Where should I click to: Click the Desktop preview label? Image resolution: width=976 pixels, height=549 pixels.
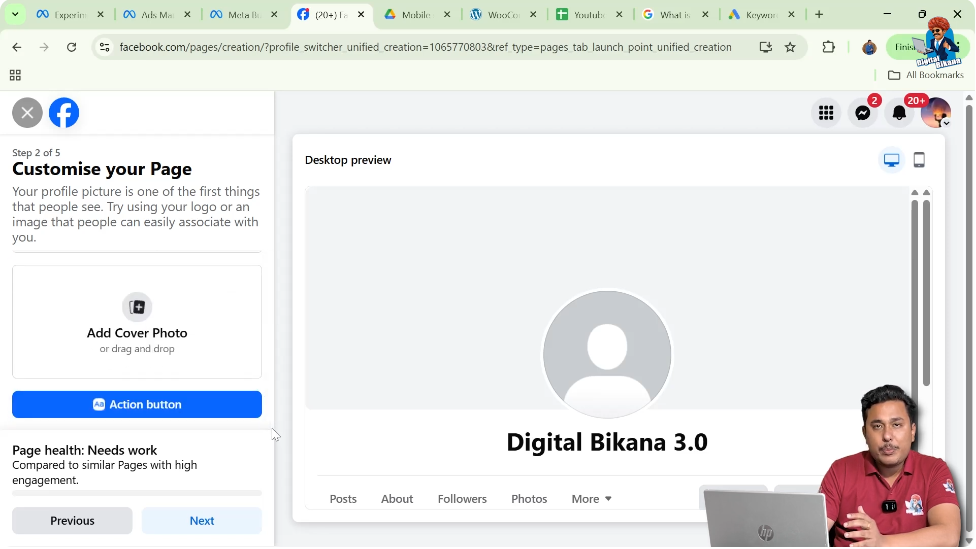pos(348,160)
